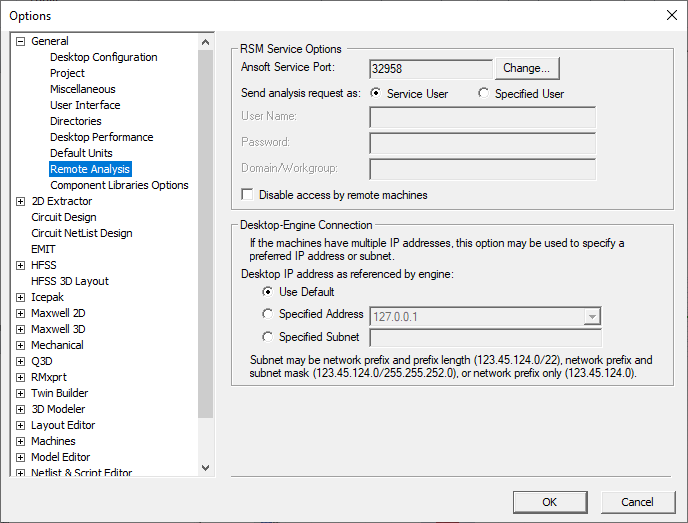Image resolution: width=688 pixels, height=523 pixels.
Task: Cancel the Options dialog
Action: click(637, 502)
